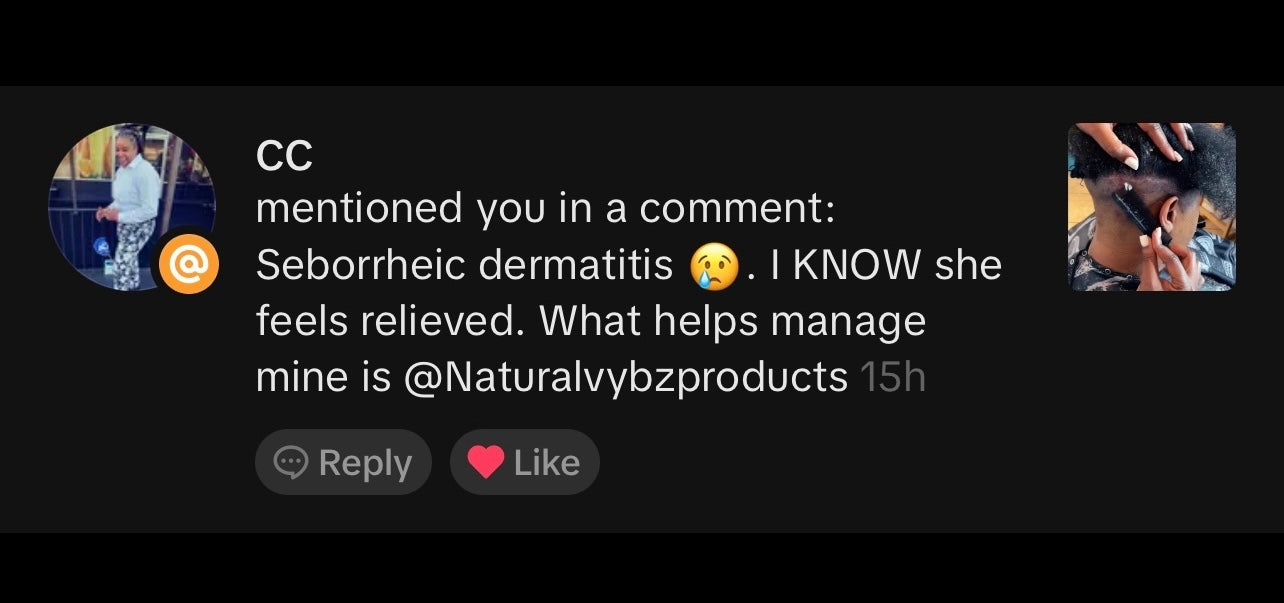Tap the speech bubble icon in Reply
This screenshot has width=1284, height=603.
click(x=291, y=462)
